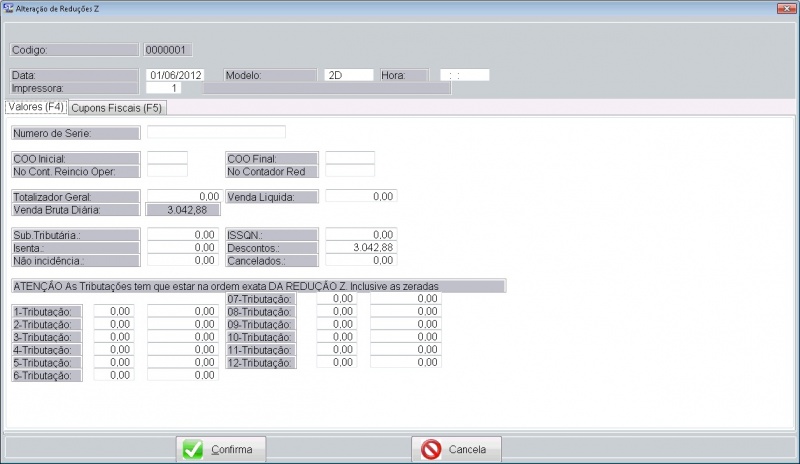Click the 1-Tributação rate field
800x464 pixels.
(x=114, y=312)
